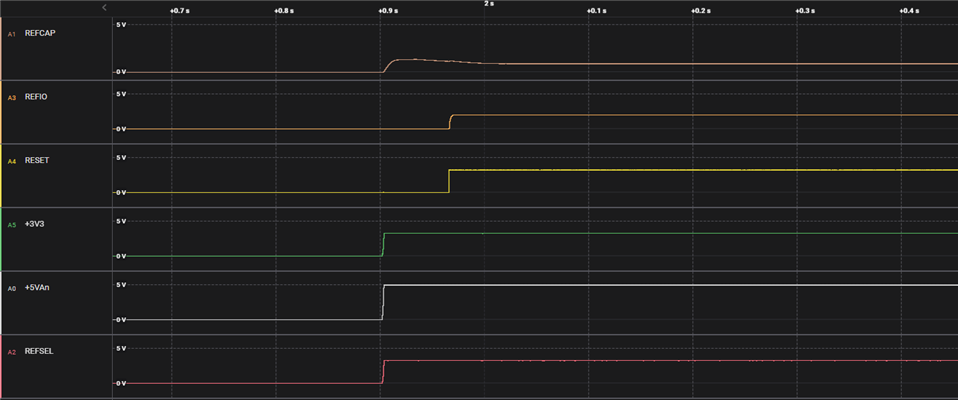
Task: Click the A4 channel identifier
Action: 11,161
